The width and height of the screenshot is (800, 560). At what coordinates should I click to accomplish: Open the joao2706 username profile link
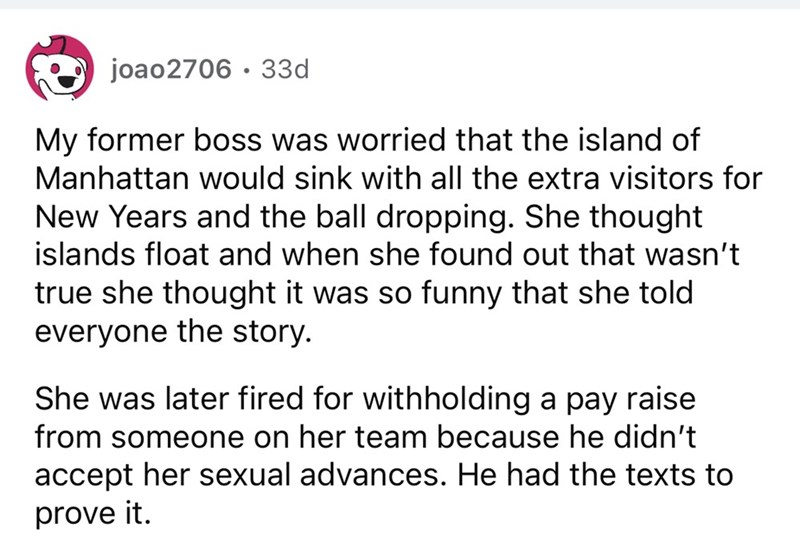click(171, 69)
